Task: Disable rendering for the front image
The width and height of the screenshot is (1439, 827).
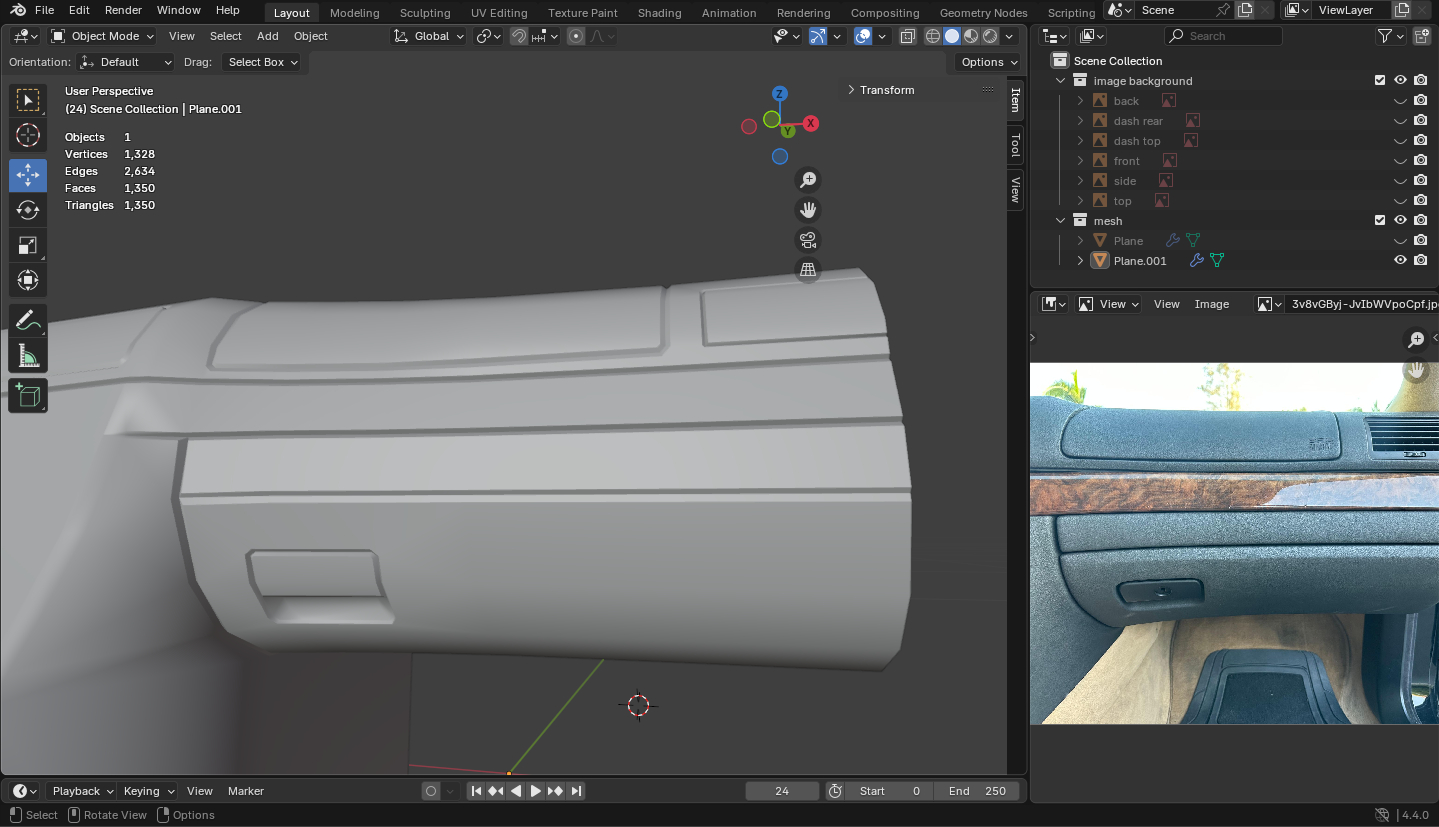Action: point(1420,161)
